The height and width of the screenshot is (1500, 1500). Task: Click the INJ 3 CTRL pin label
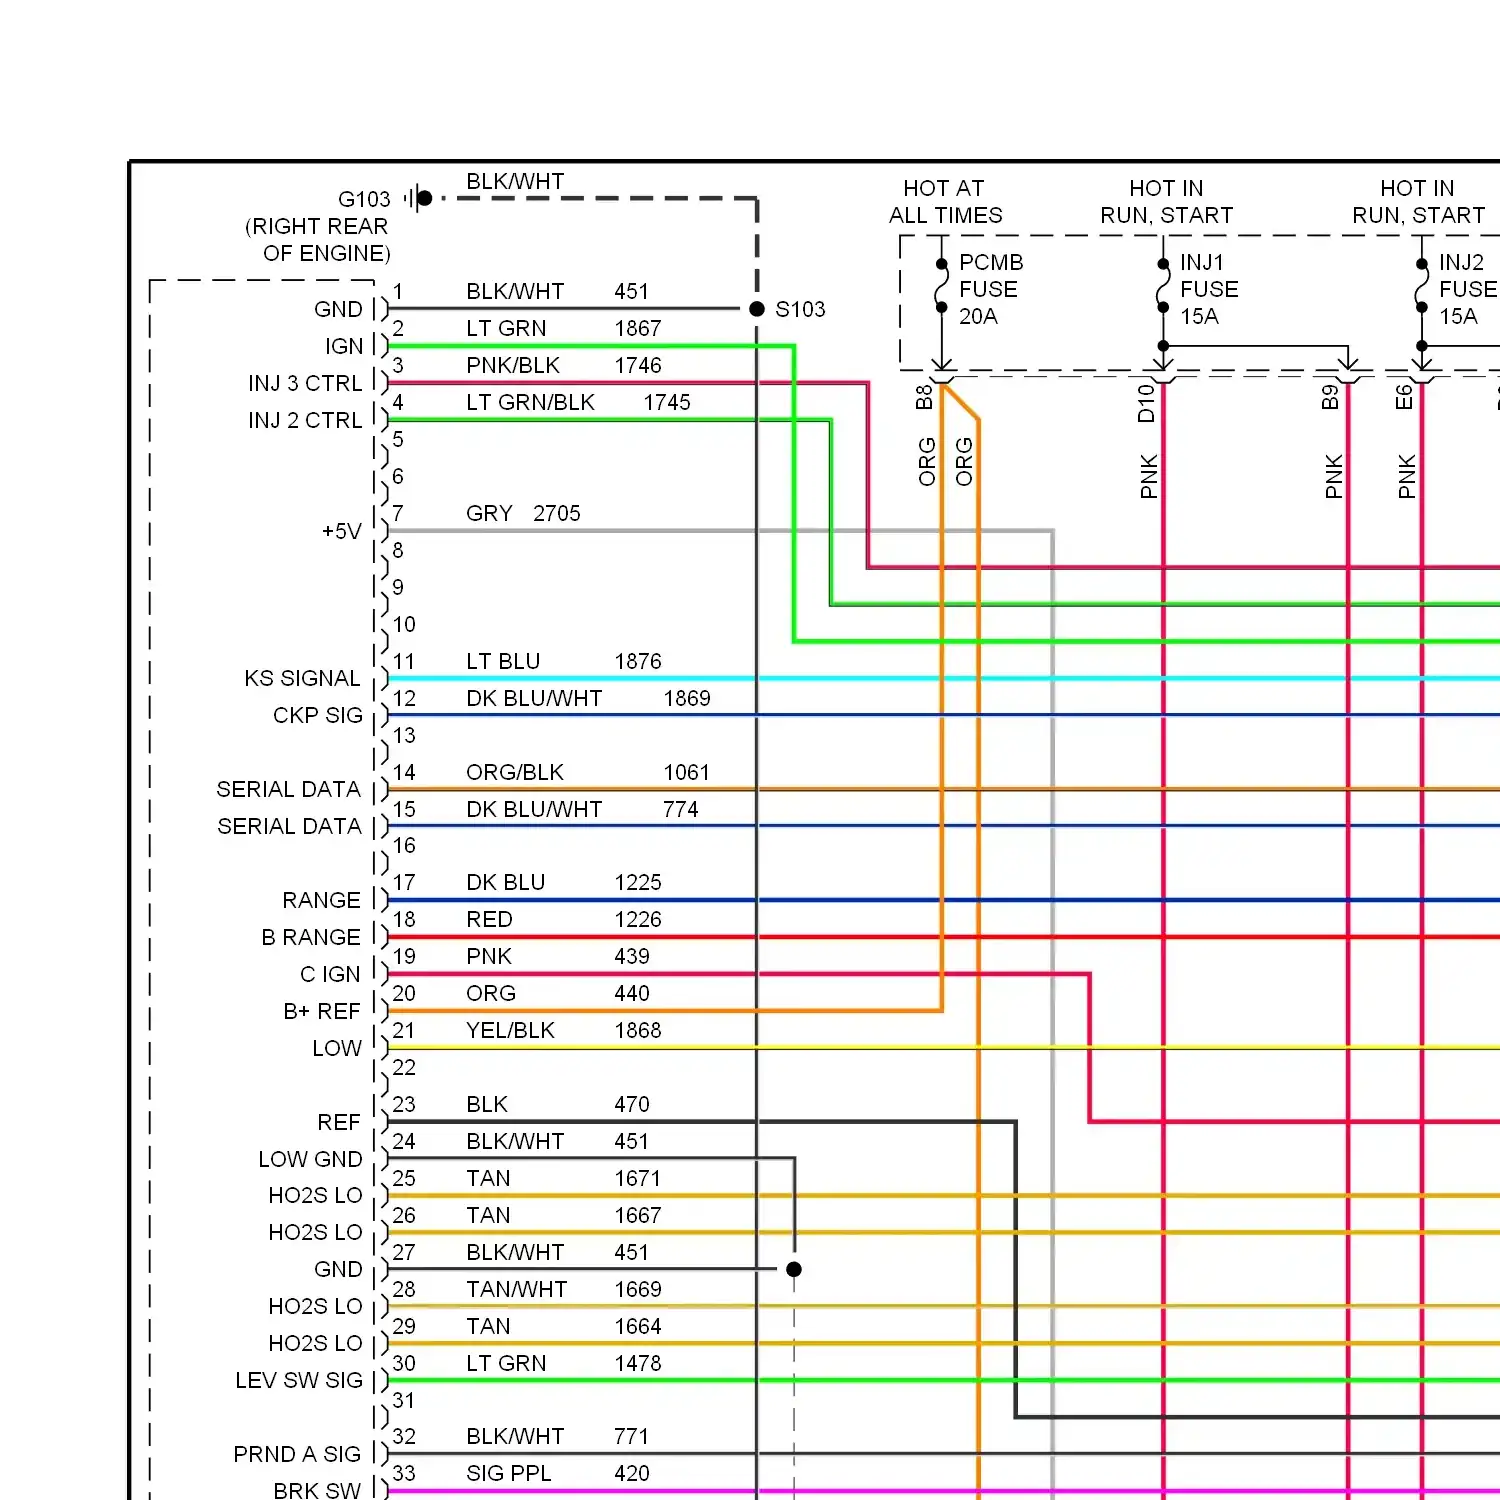(x=305, y=383)
